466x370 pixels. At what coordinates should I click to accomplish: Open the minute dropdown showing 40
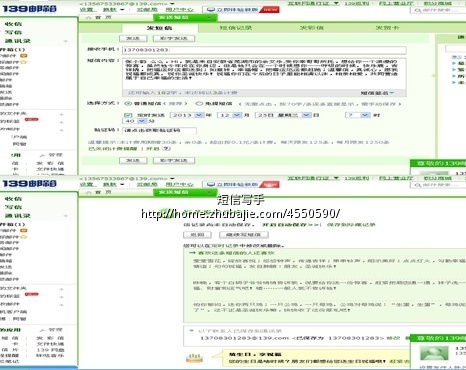pyautogui.click(x=135, y=121)
